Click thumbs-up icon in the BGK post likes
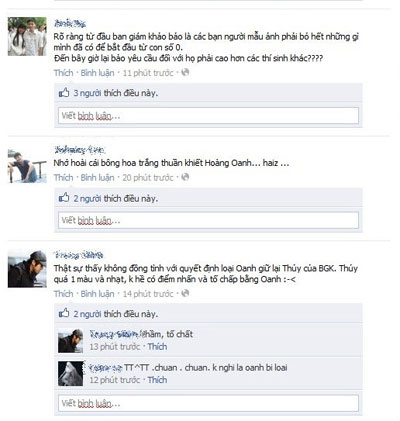Image resolution: width=400 pixels, height=421 pixels. coord(64,313)
